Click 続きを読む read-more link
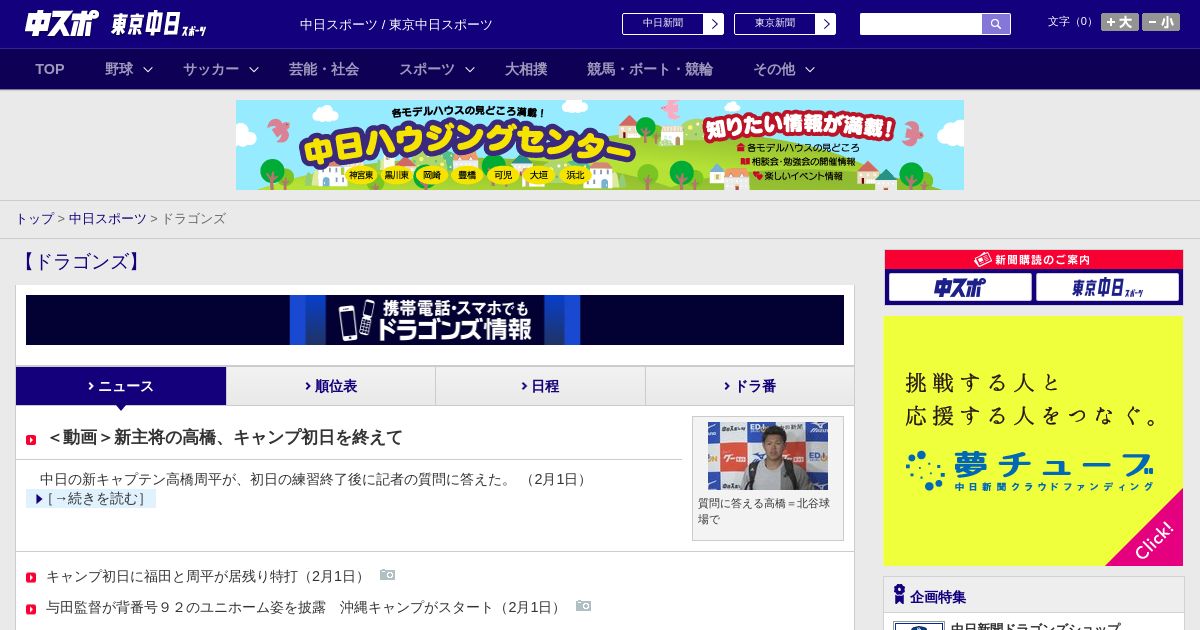The height and width of the screenshot is (630, 1200). [91, 498]
